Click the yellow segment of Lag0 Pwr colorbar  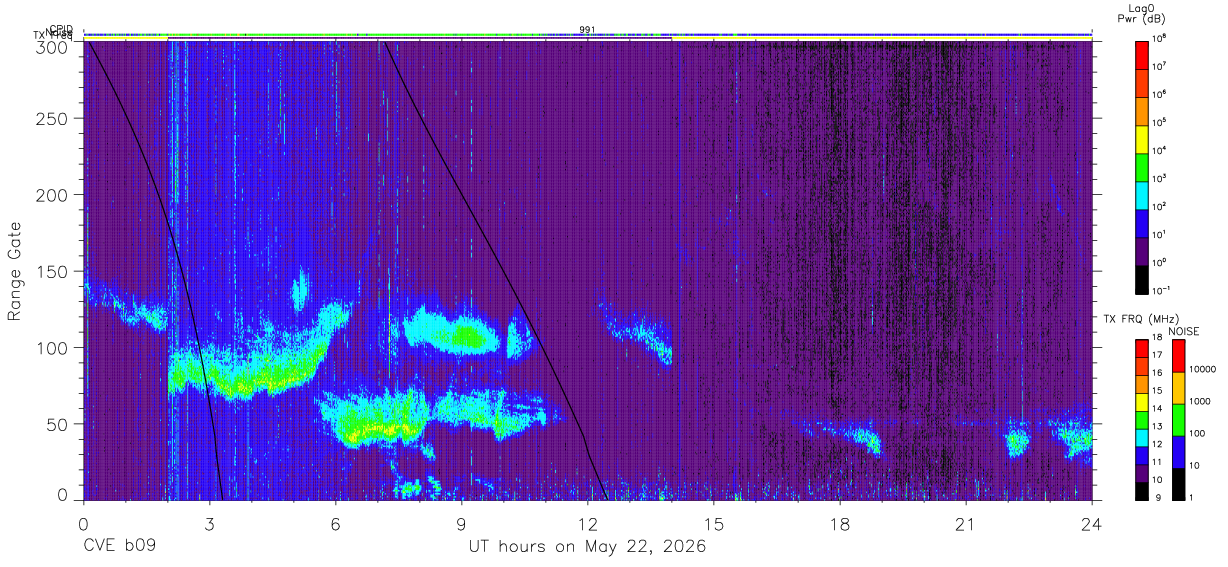[1142, 137]
